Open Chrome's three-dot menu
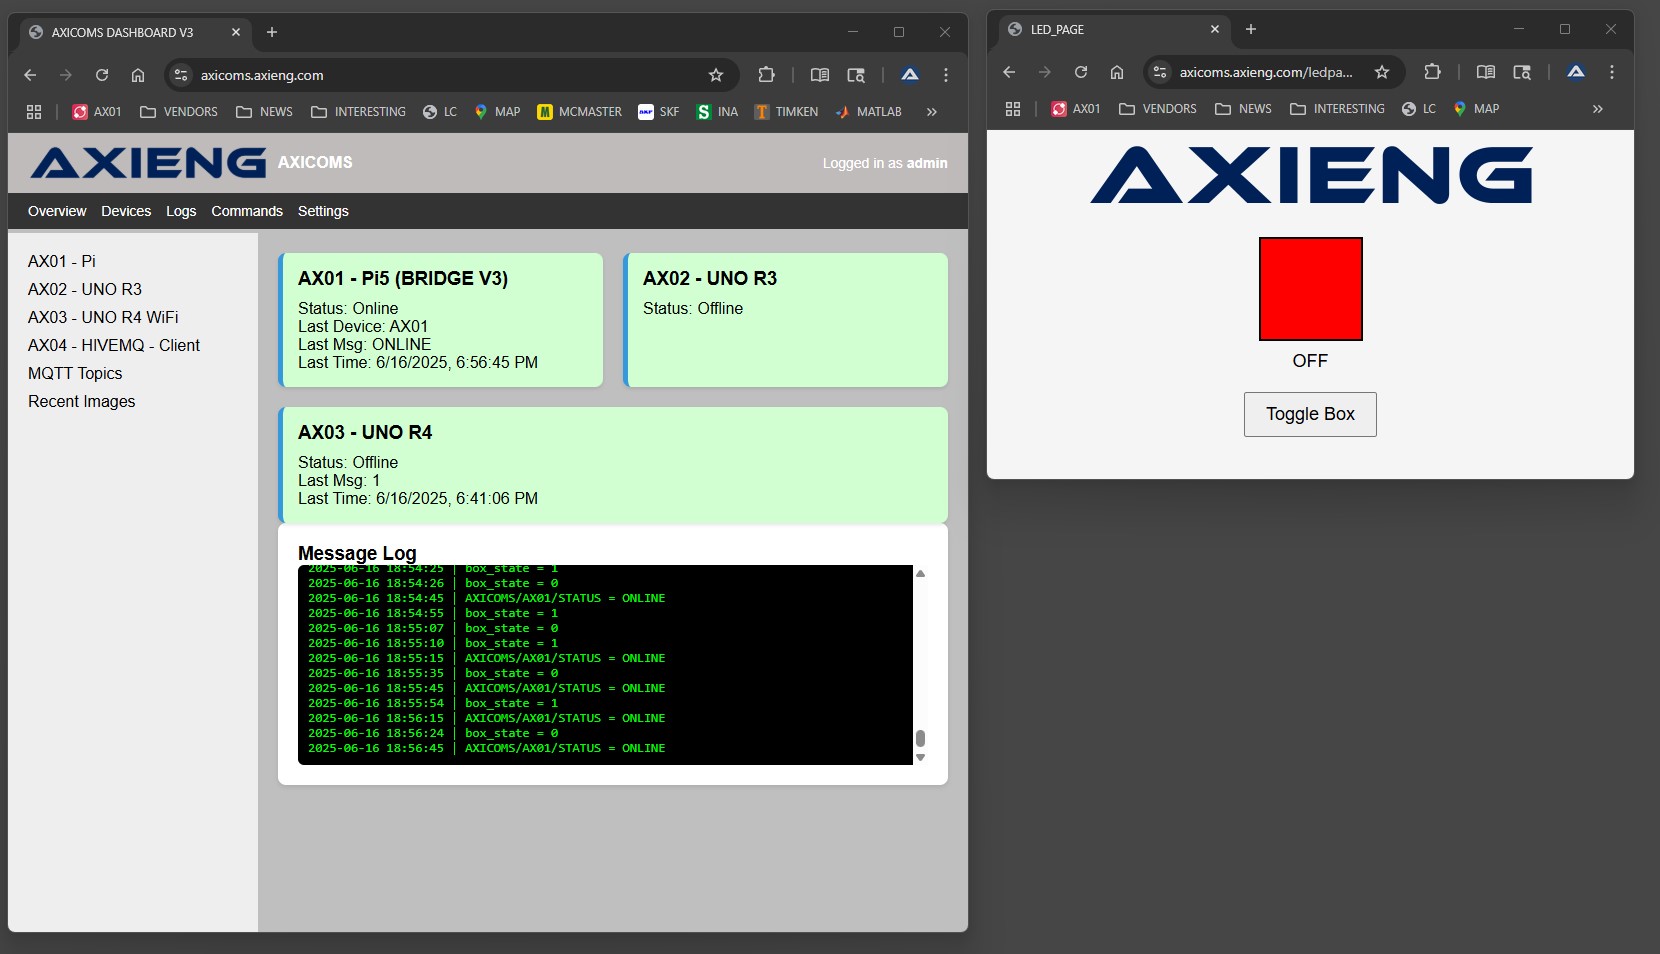 point(944,75)
